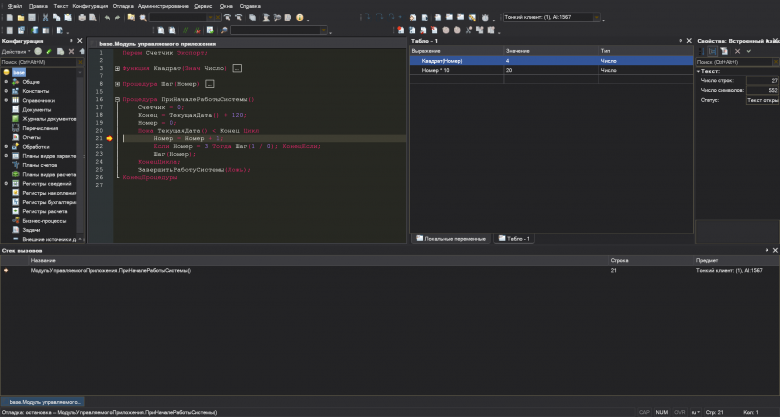Click the binoculars search icon in second toolbar

(x=224, y=30)
